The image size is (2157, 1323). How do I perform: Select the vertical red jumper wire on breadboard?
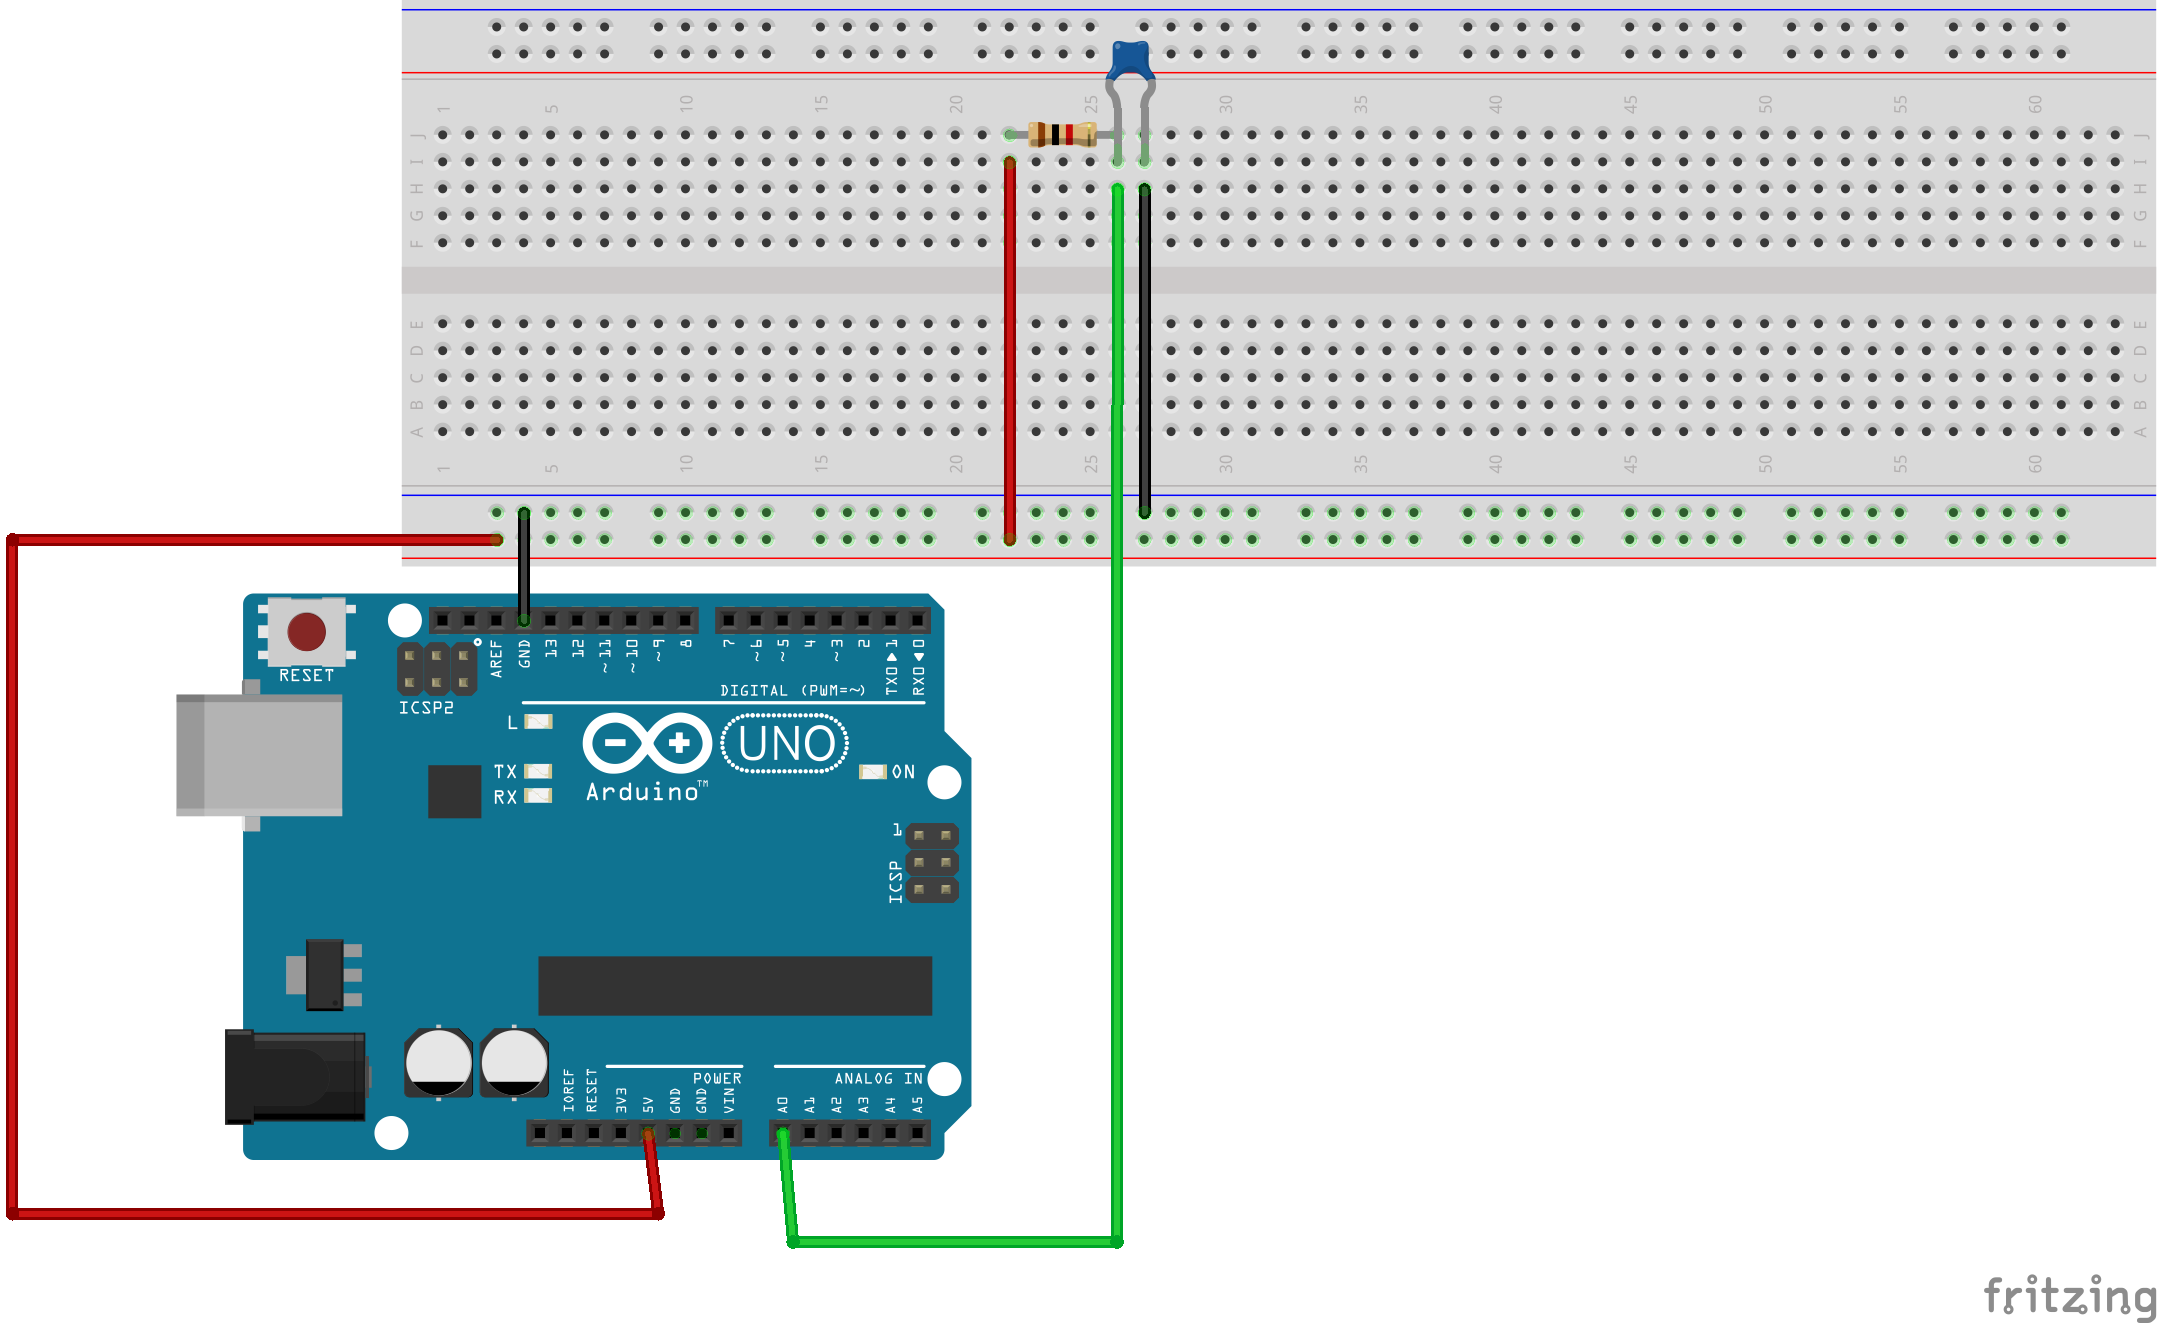coord(1010,350)
